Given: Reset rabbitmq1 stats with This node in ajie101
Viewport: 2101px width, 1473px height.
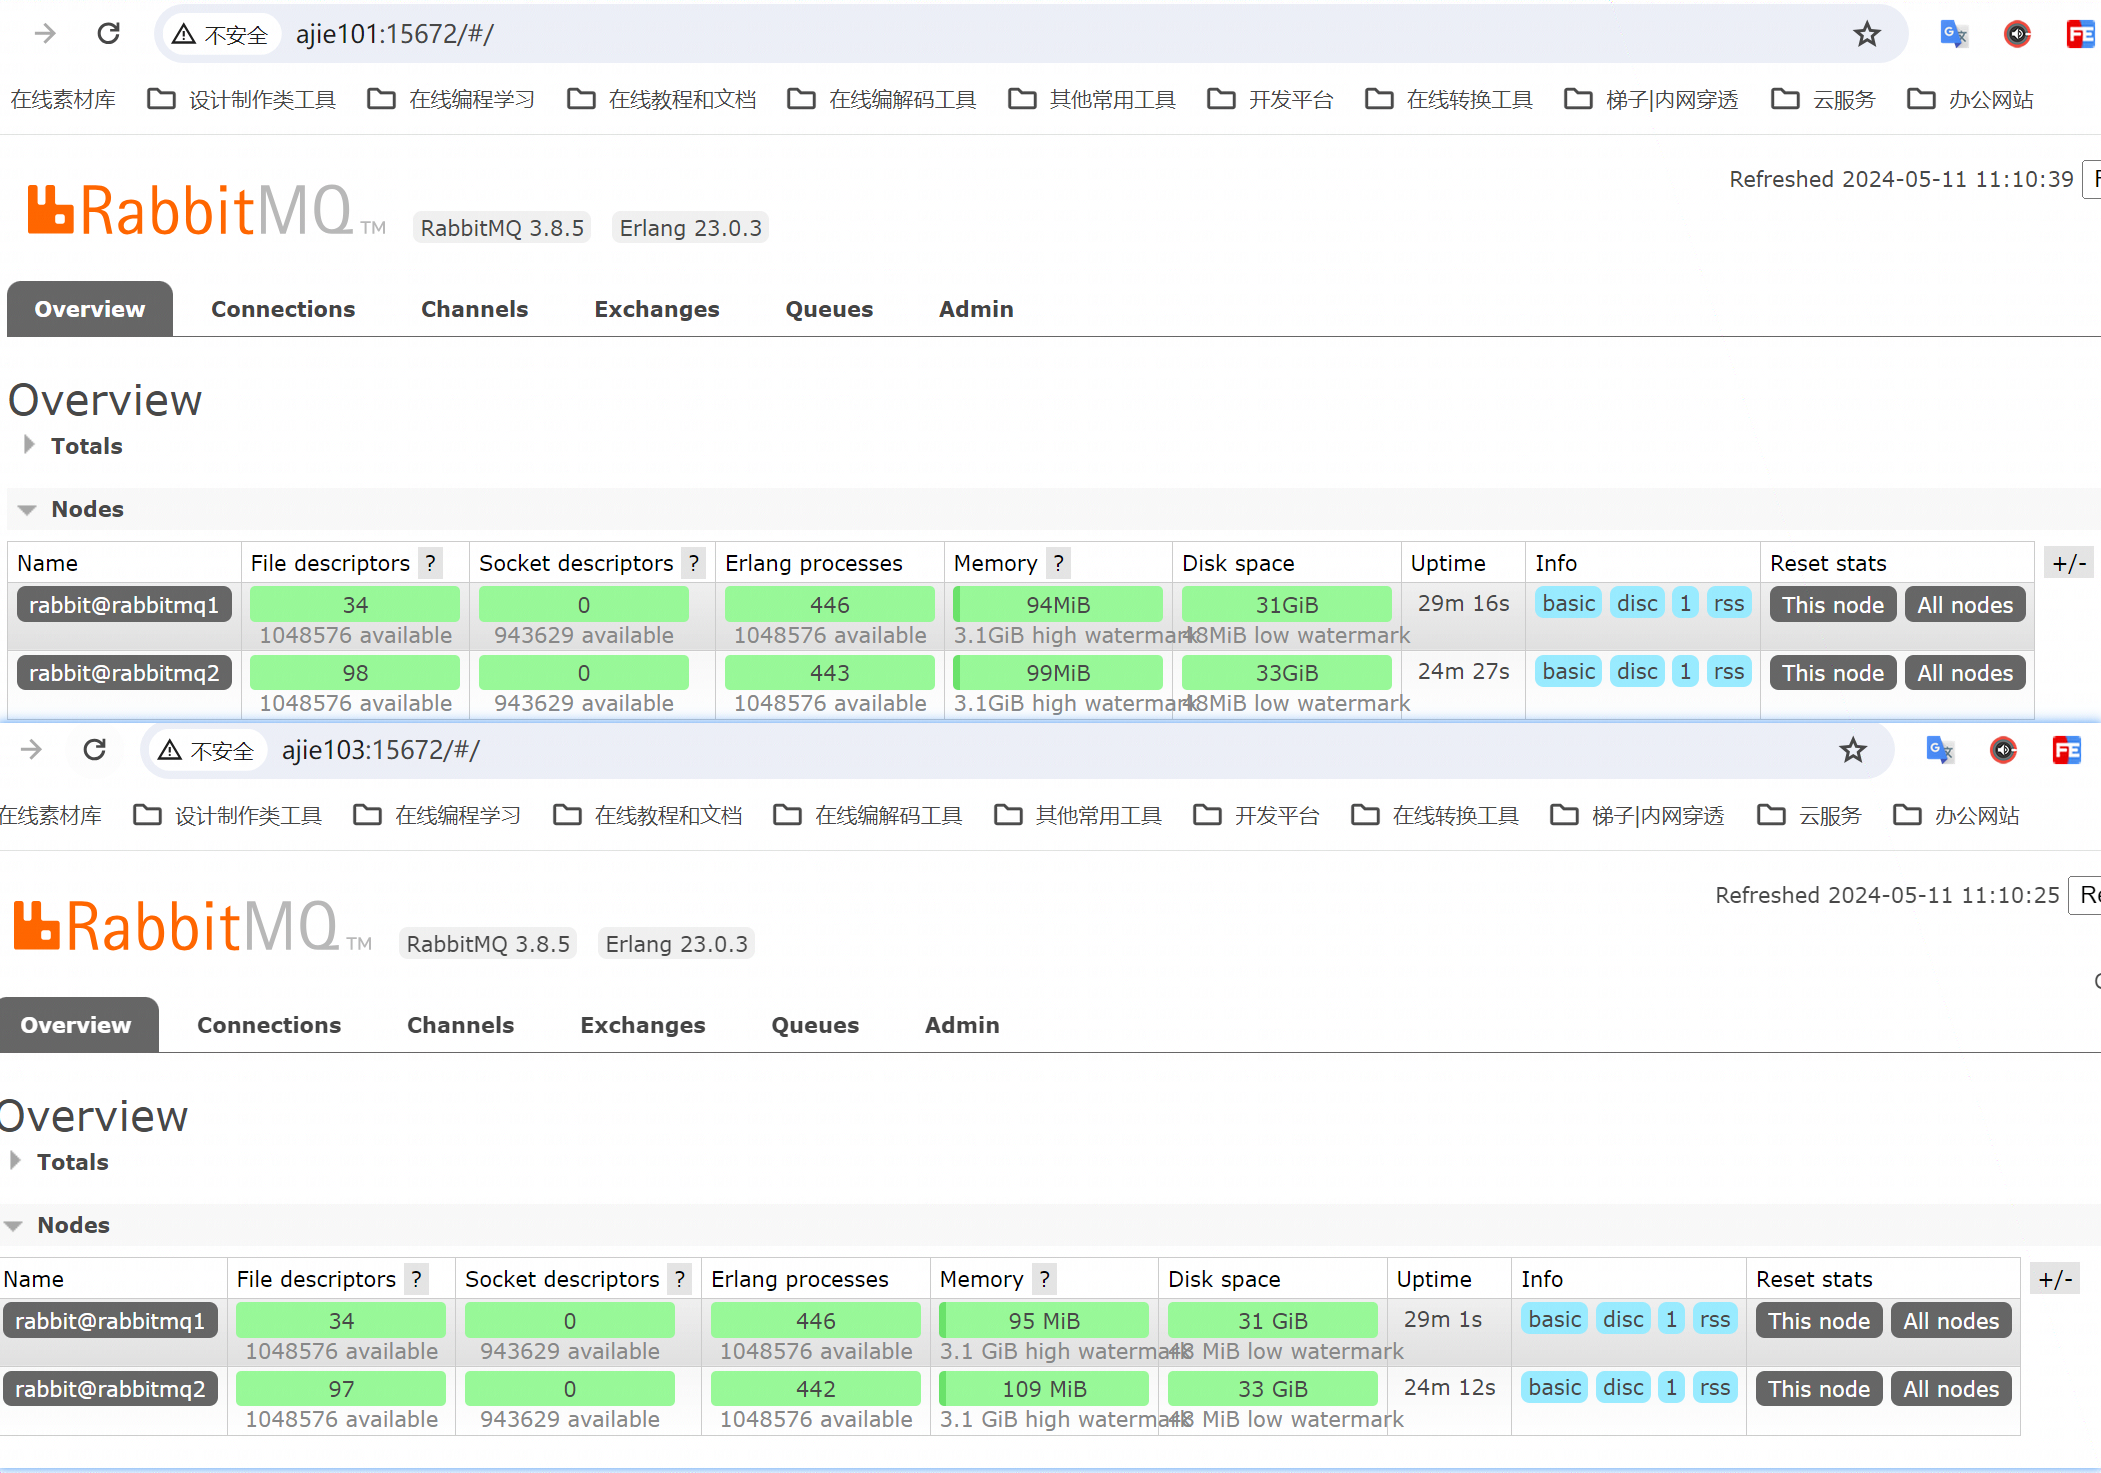Looking at the screenshot, I should 1832,605.
